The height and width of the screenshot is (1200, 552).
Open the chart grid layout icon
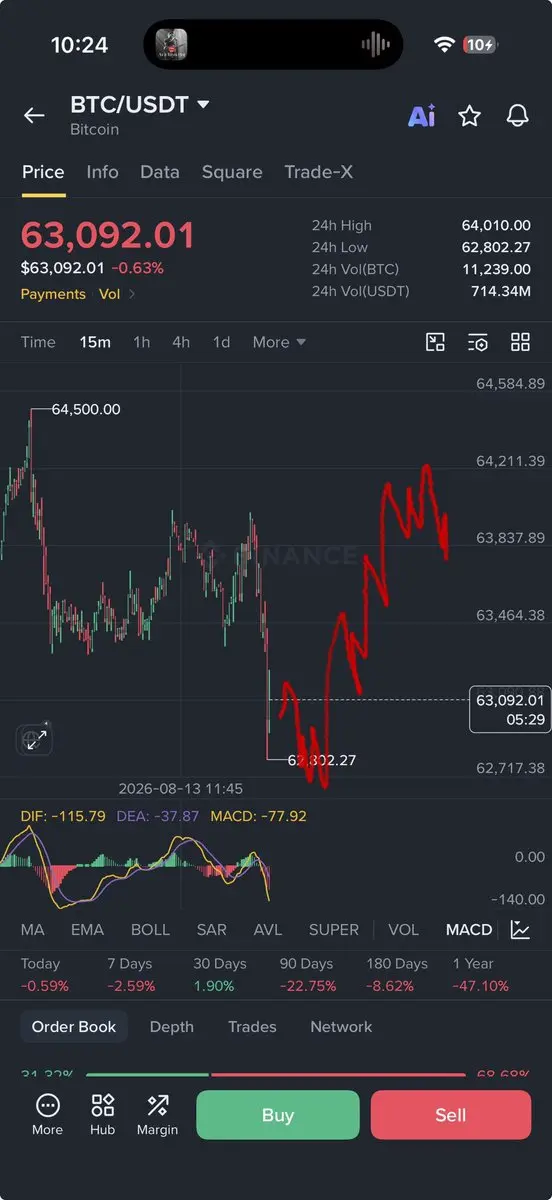click(520, 342)
